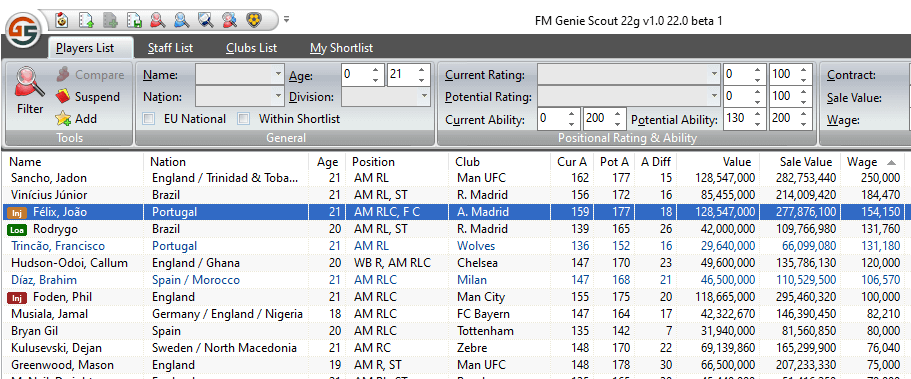Click the football badge icon in toolbar

pyautogui.click(x=253, y=20)
